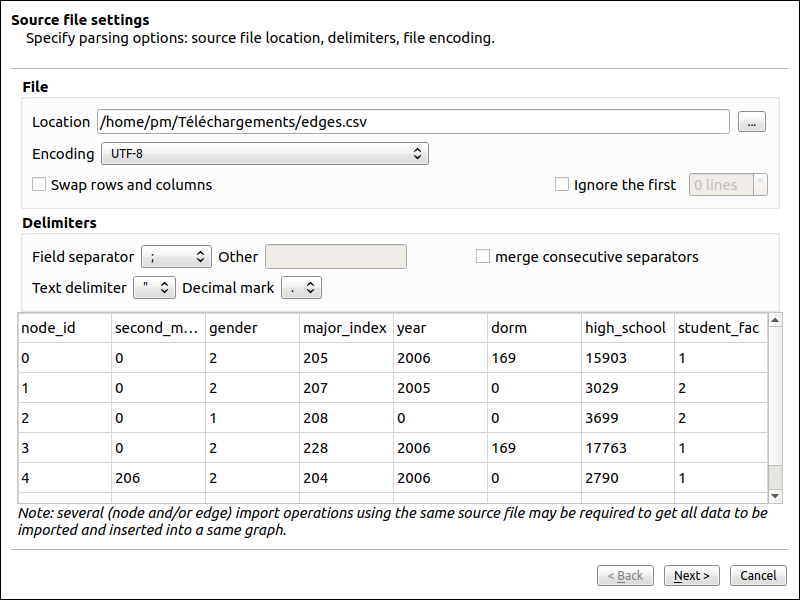Click the browse file location button

tap(752, 122)
